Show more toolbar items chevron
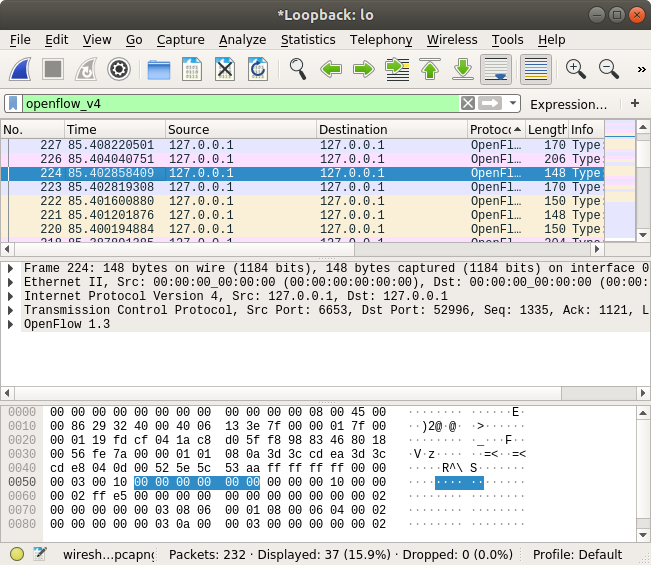651x565 pixels. point(641,69)
